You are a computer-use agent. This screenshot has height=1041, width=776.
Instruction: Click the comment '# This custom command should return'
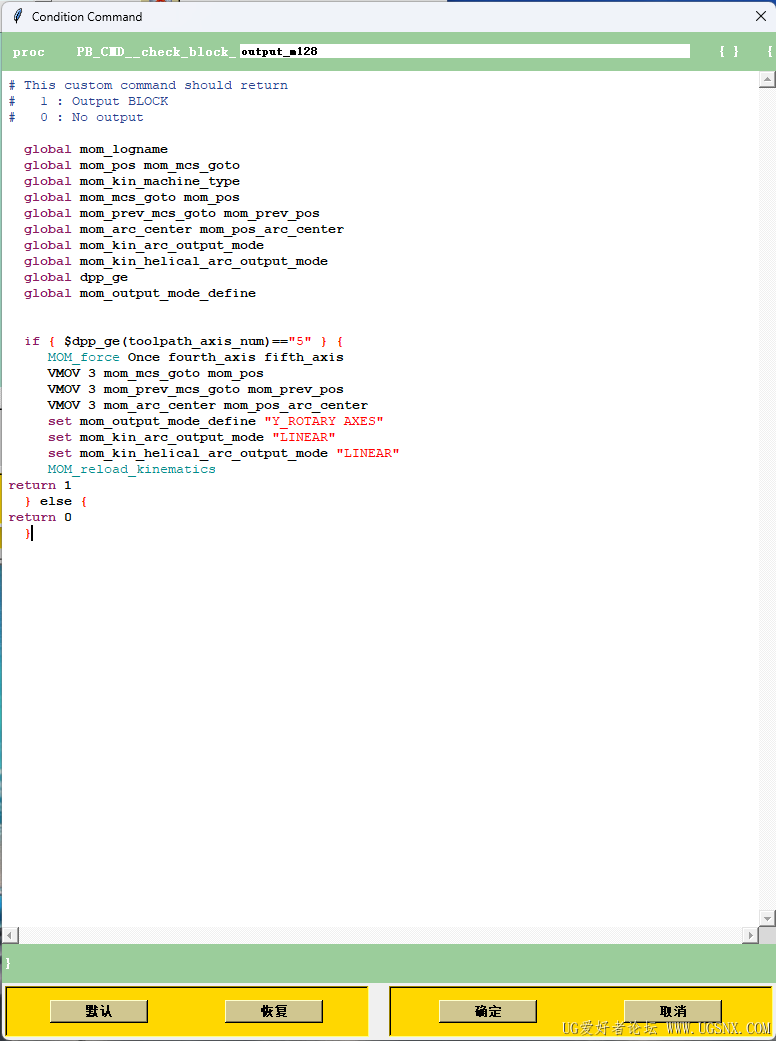(148, 85)
